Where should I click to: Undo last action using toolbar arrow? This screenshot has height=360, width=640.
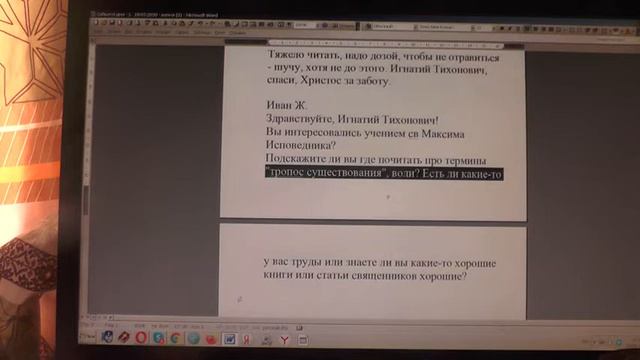[x=201, y=24]
